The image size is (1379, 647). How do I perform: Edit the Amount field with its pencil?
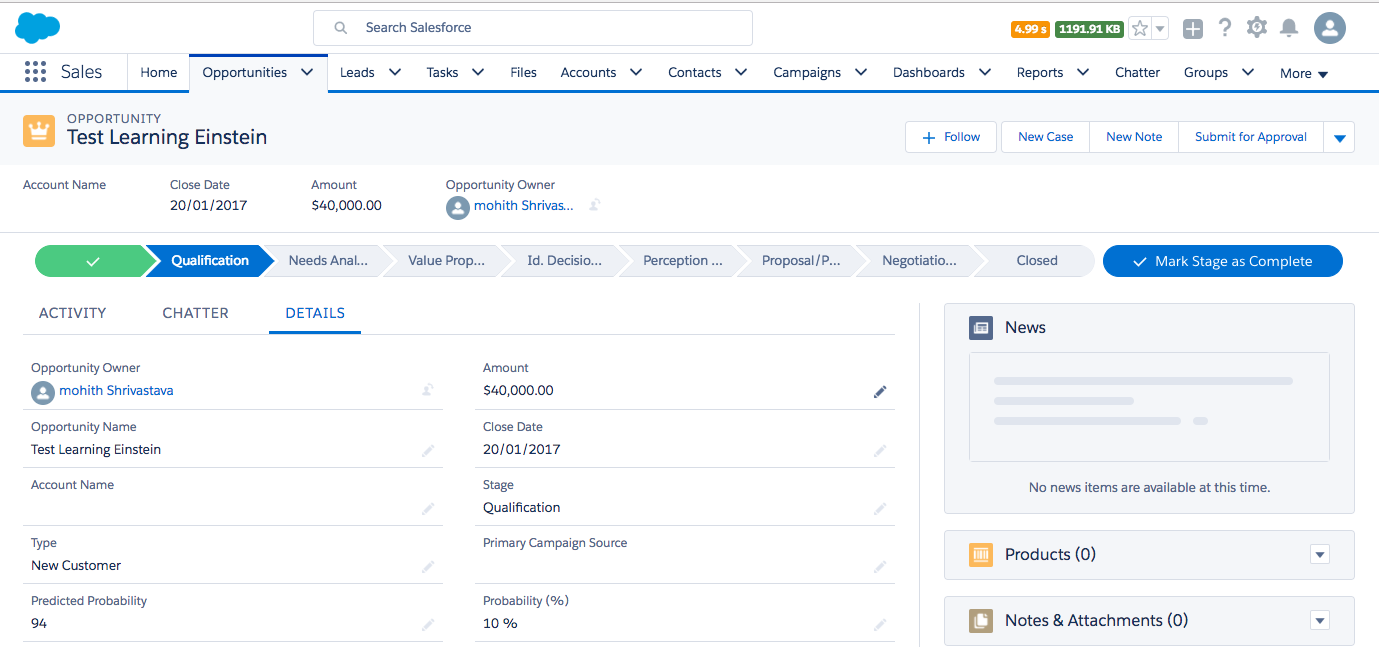[x=880, y=392]
